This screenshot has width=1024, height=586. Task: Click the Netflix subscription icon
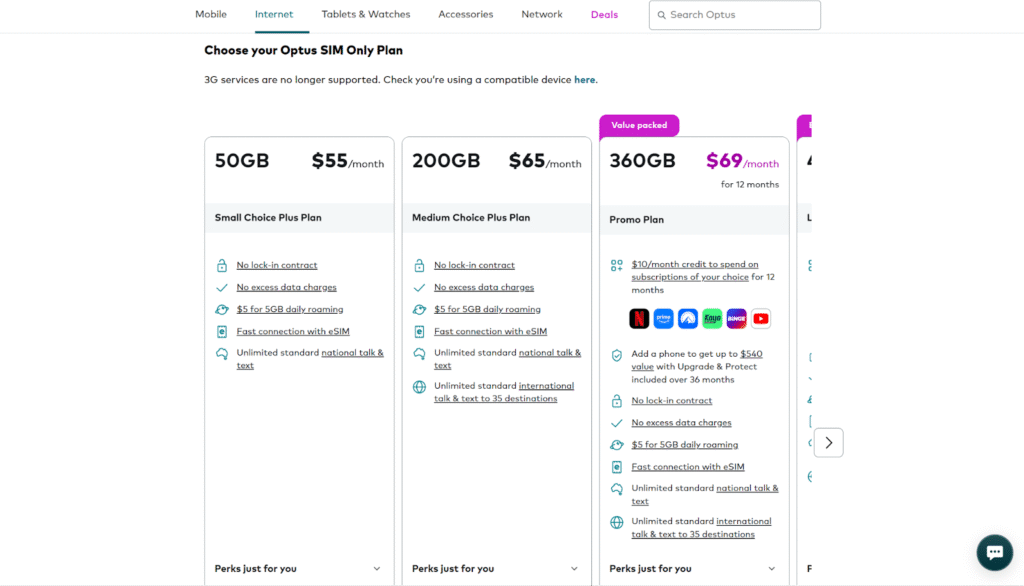click(639, 319)
